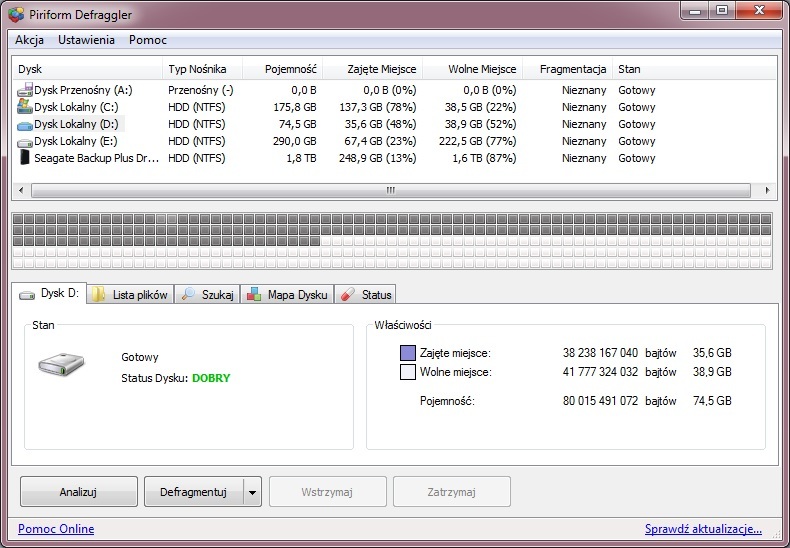Click the folder icon on Lista plików tab

98,295
